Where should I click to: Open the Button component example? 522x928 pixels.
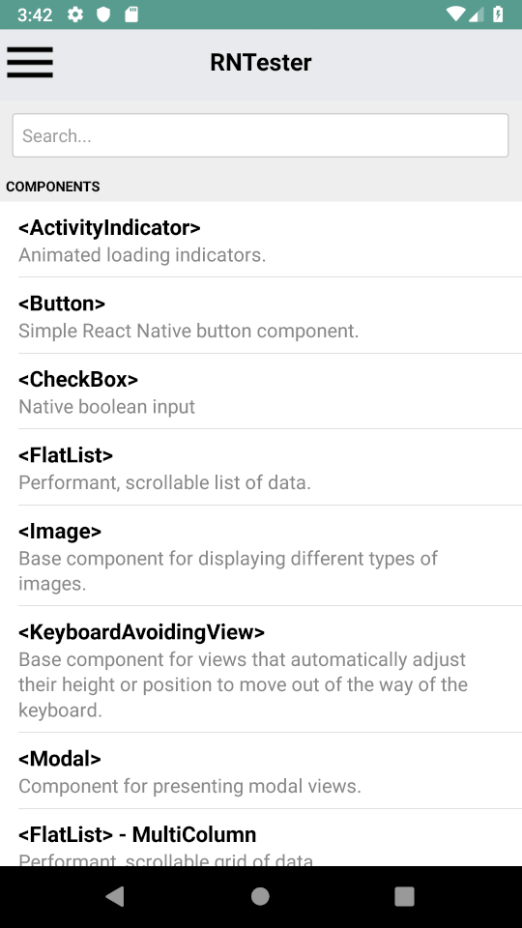tap(261, 315)
